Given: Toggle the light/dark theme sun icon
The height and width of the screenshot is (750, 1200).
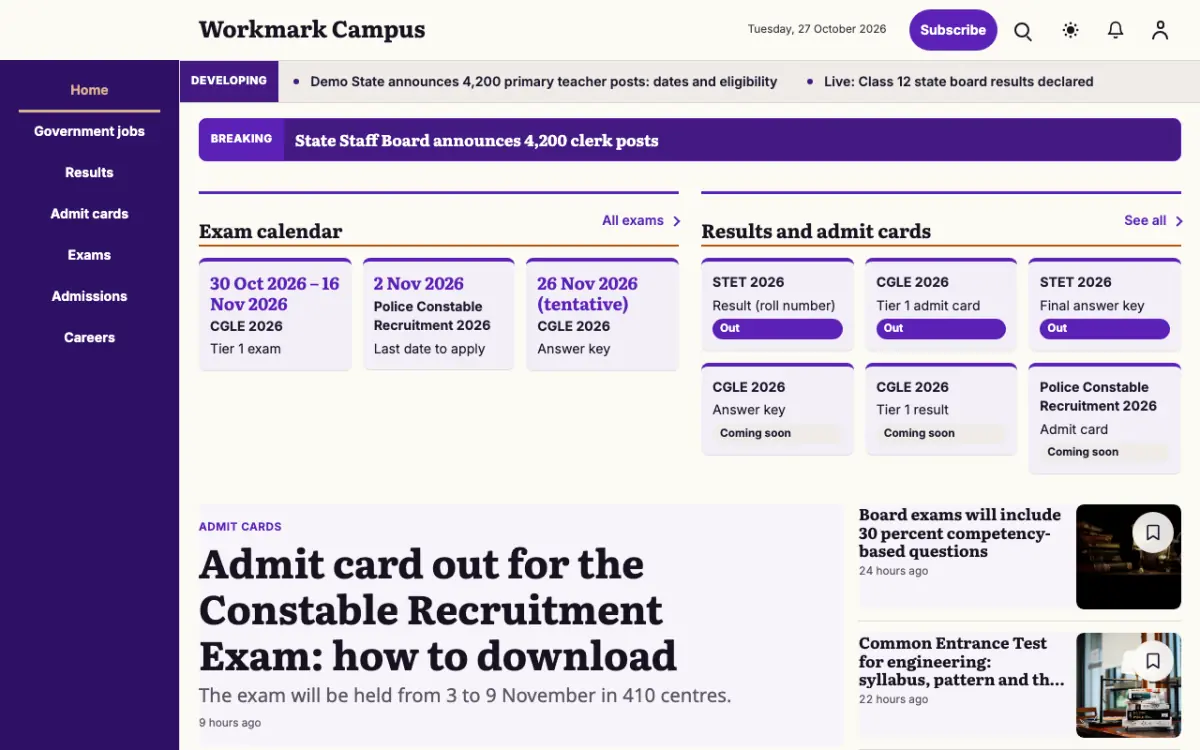Looking at the screenshot, I should (1070, 30).
